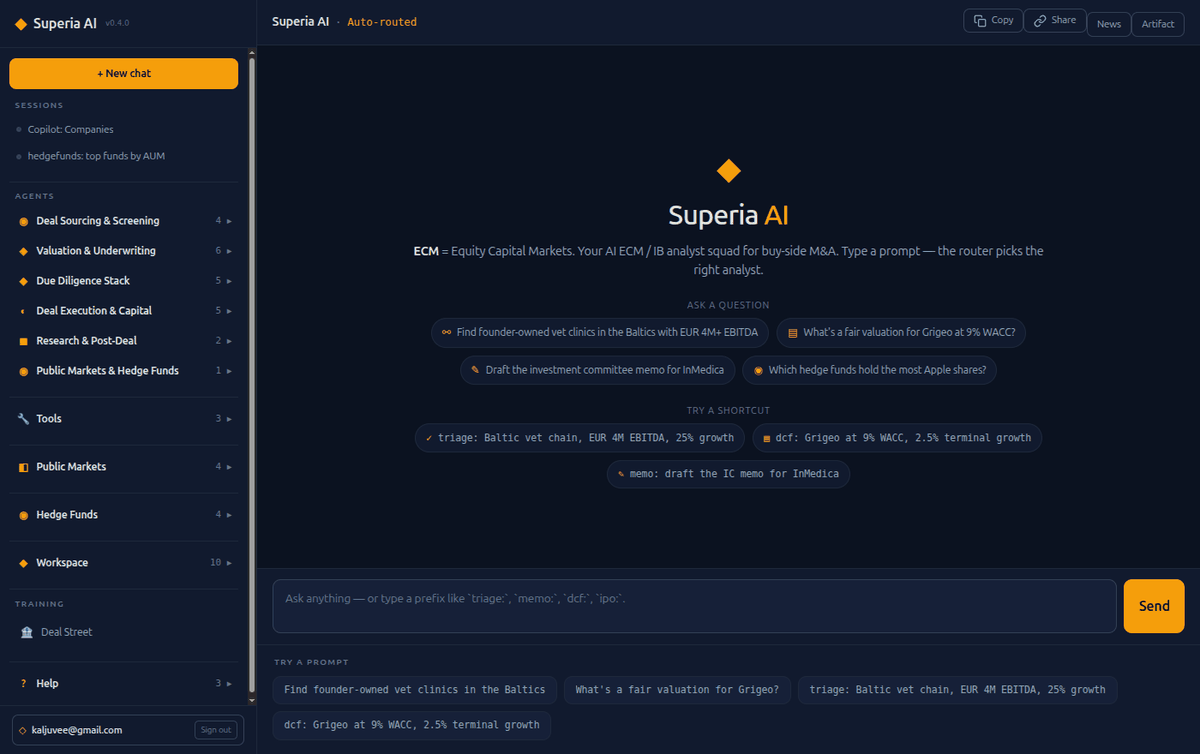Select the Help menu label

[47, 684]
